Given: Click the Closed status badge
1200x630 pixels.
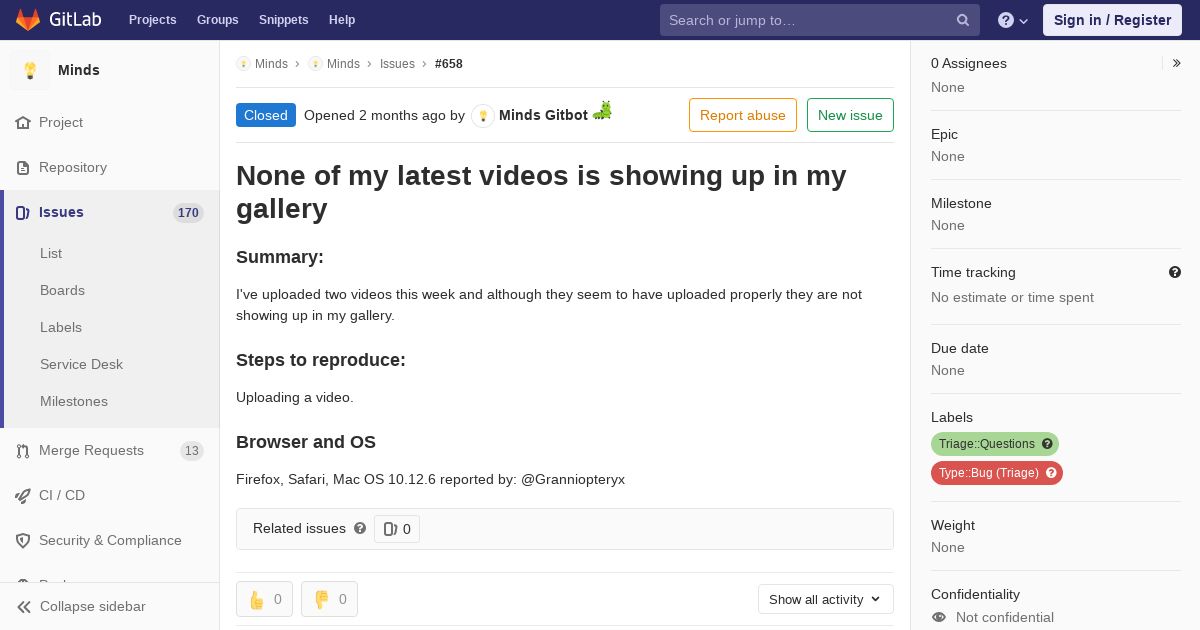Looking at the screenshot, I should point(266,115).
